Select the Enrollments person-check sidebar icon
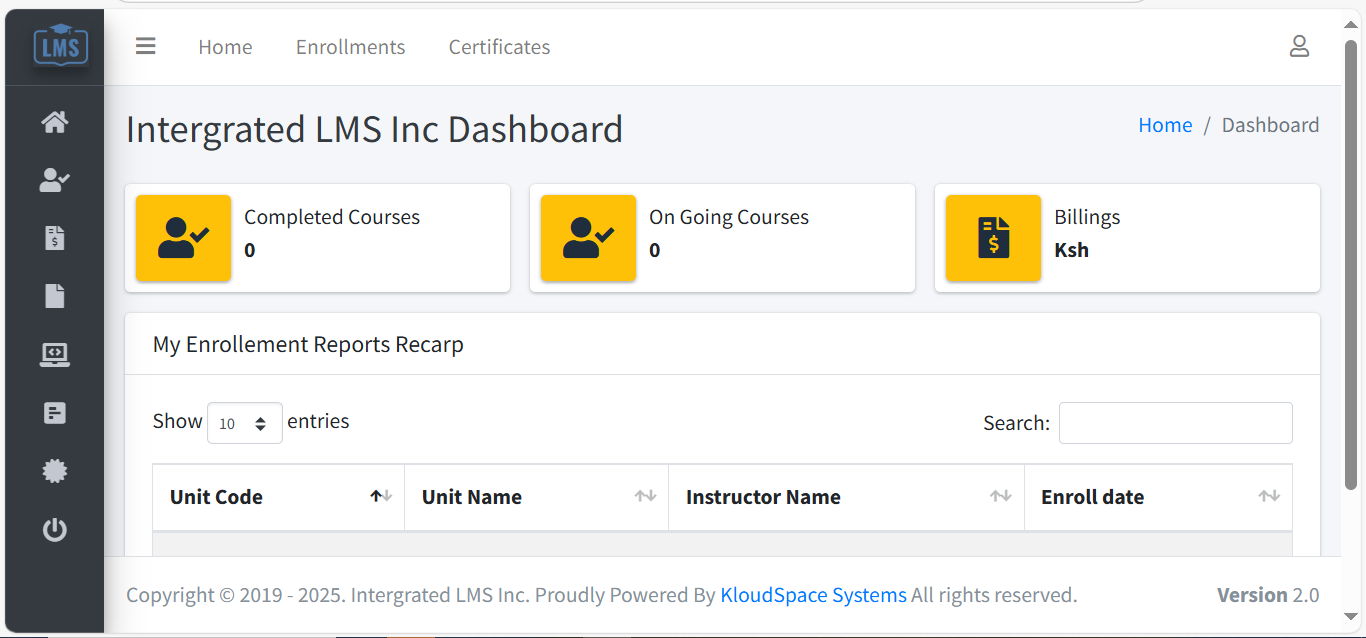 [x=54, y=180]
